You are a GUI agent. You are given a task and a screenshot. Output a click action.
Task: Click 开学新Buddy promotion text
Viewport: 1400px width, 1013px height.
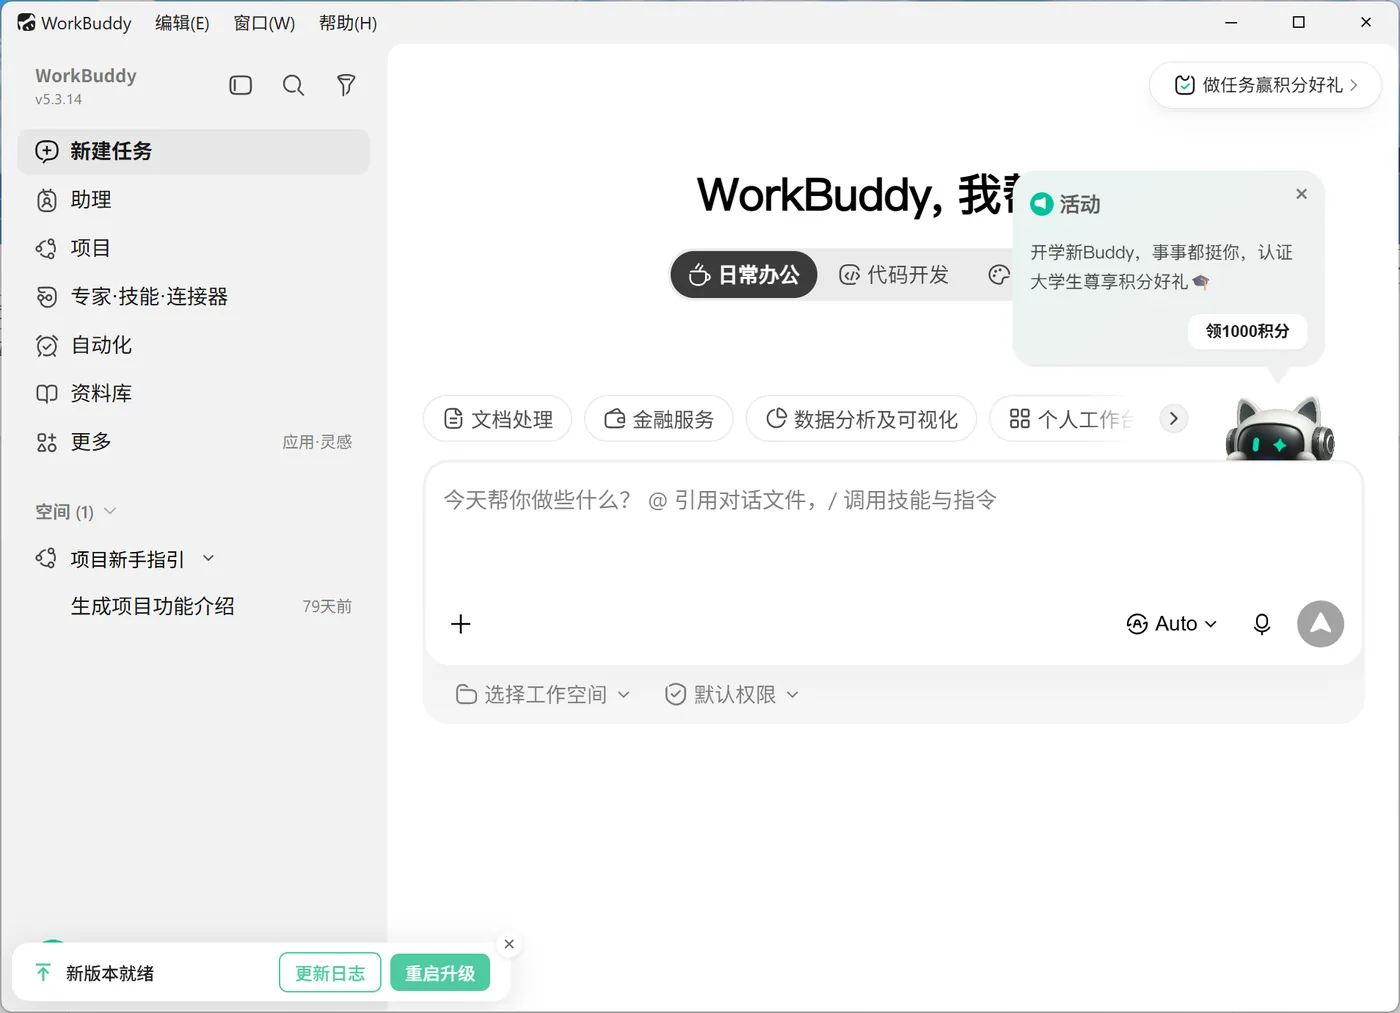pyautogui.click(x=1161, y=267)
